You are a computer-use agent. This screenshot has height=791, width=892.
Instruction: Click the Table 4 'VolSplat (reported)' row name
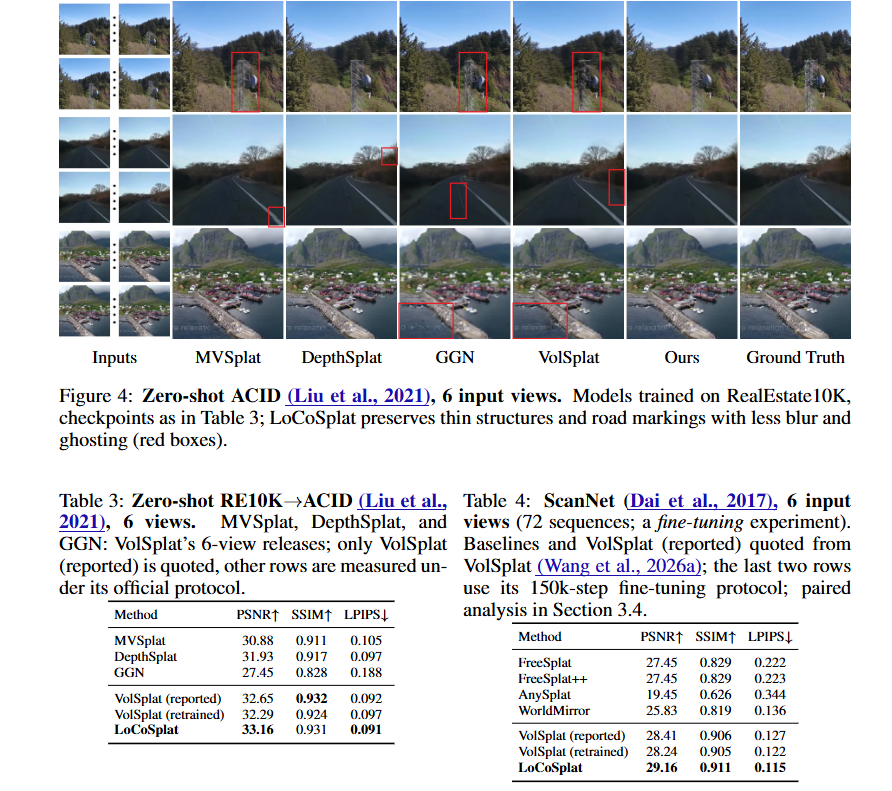click(572, 736)
